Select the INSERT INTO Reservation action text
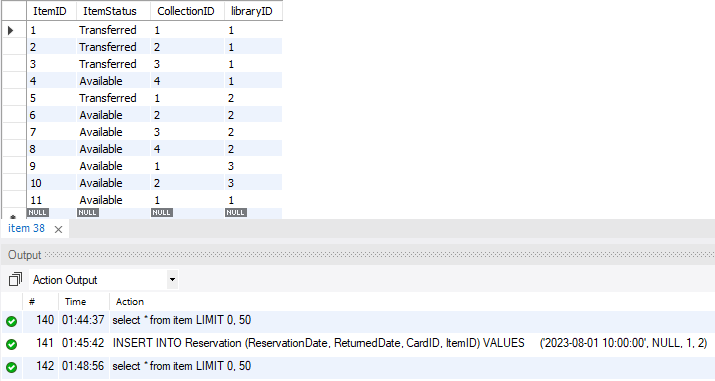 coord(409,343)
